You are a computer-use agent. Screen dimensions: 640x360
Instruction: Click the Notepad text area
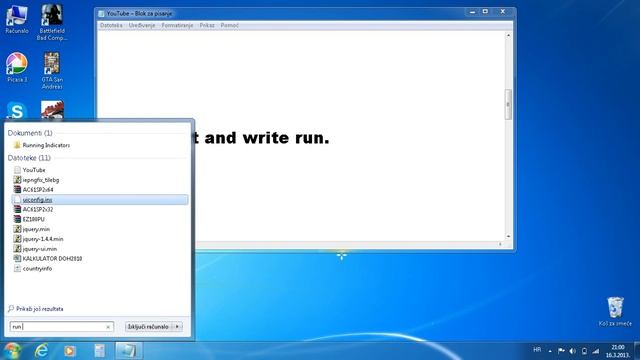pos(301,136)
